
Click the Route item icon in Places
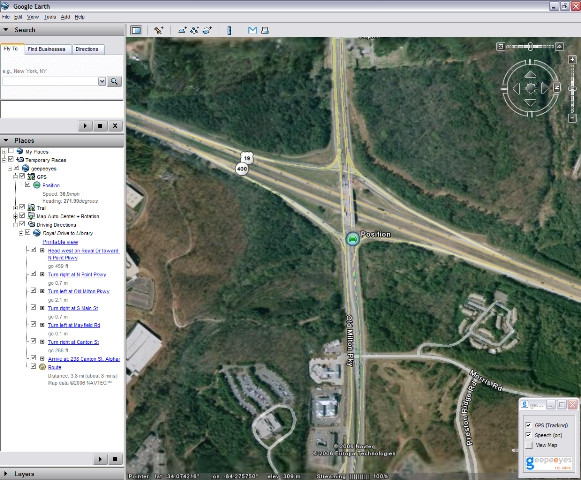tap(42, 367)
